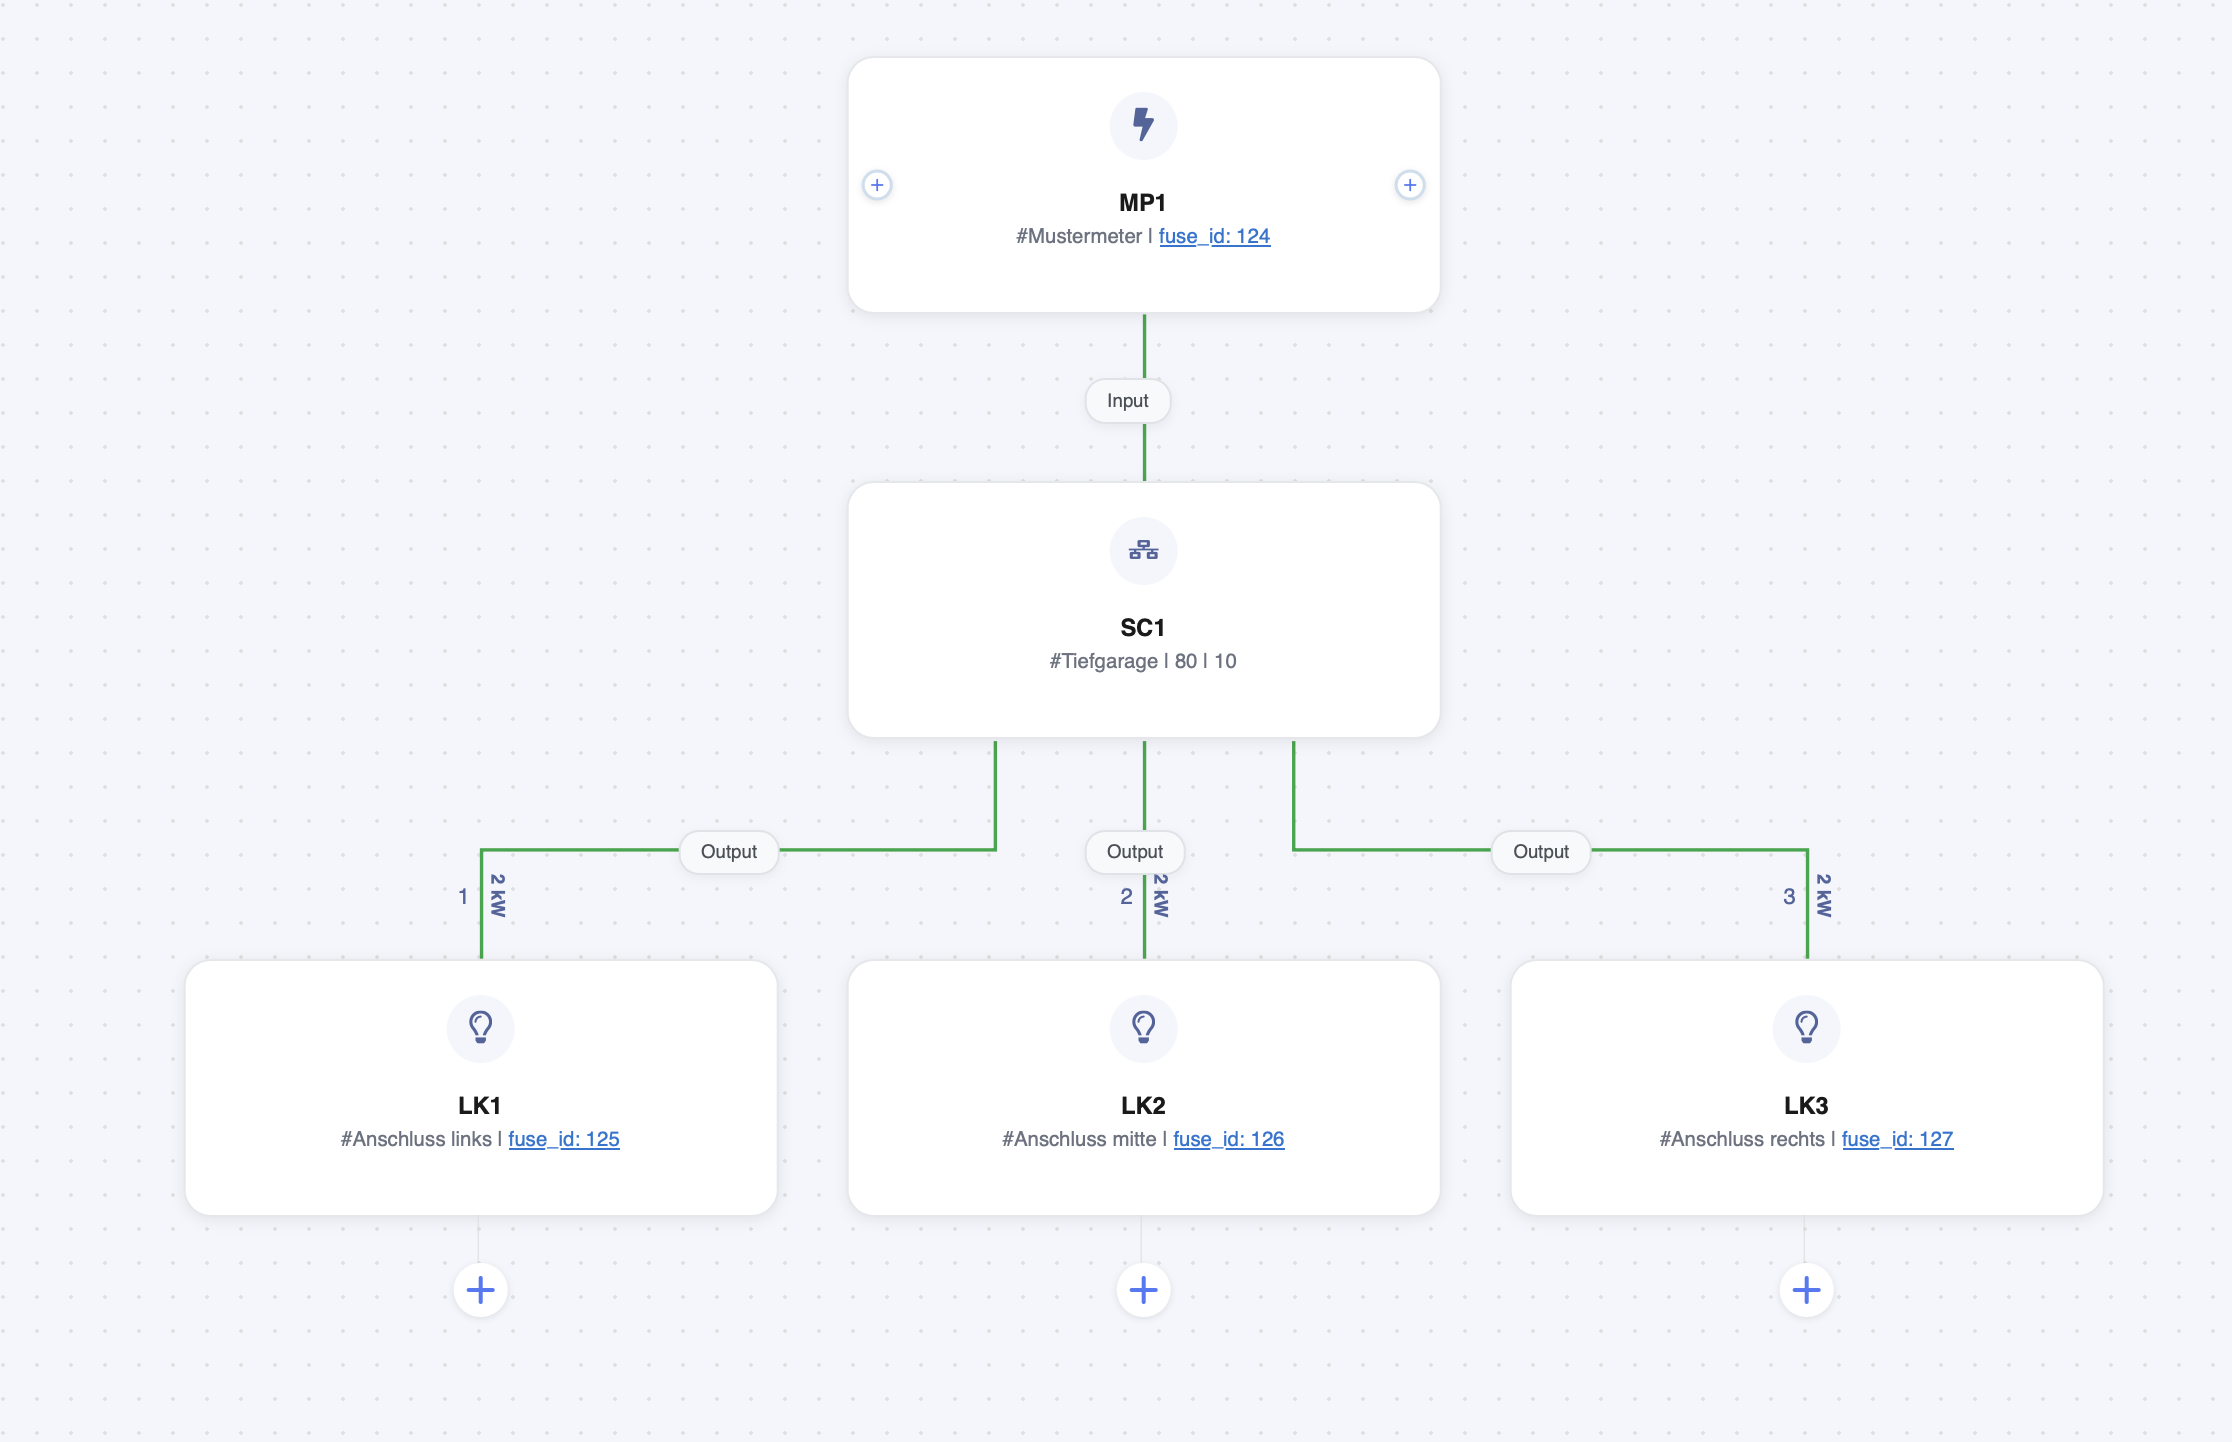The width and height of the screenshot is (2232, 1442).
Task: Click the light bulb icon on LK1
Action: (x=480, y=1028)
